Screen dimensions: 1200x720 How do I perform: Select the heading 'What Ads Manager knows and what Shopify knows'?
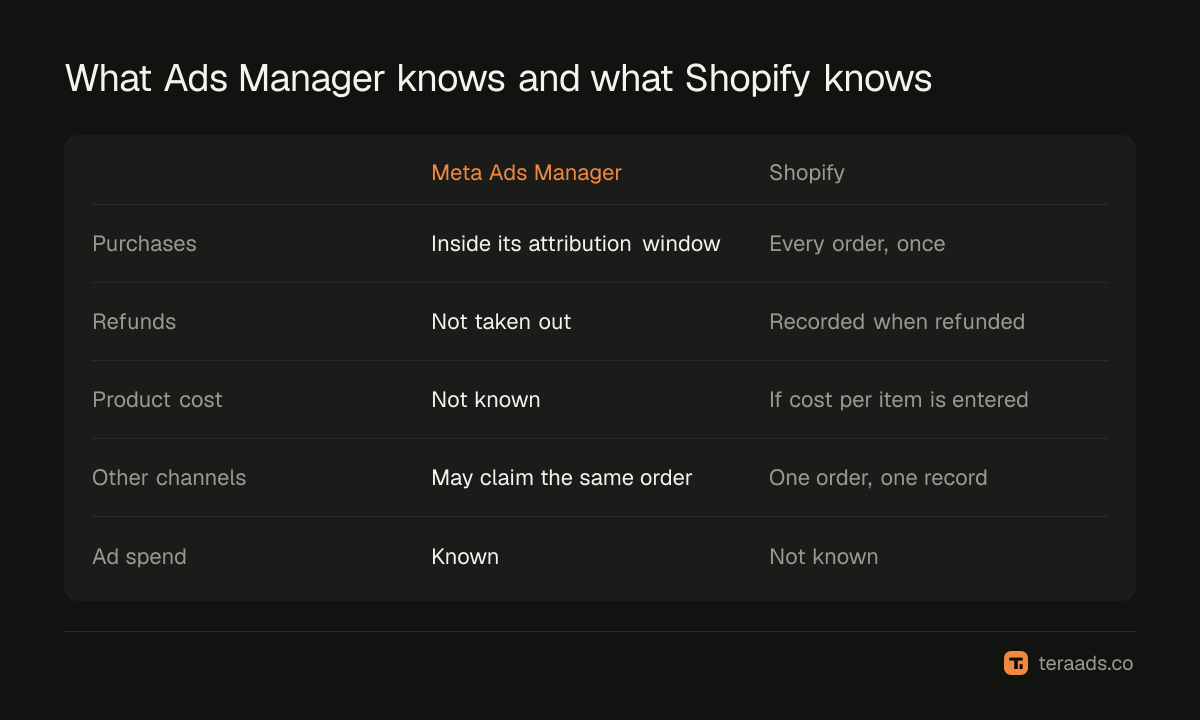(498, 79)
